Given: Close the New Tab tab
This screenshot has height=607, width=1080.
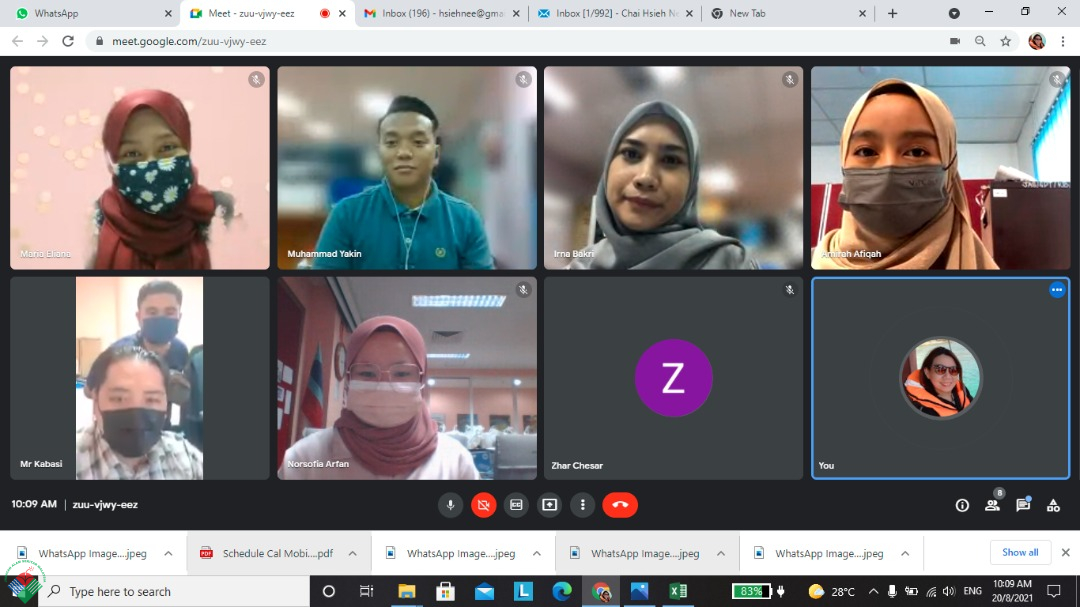Looking at the screenshot, I should [x=862, y=13].
